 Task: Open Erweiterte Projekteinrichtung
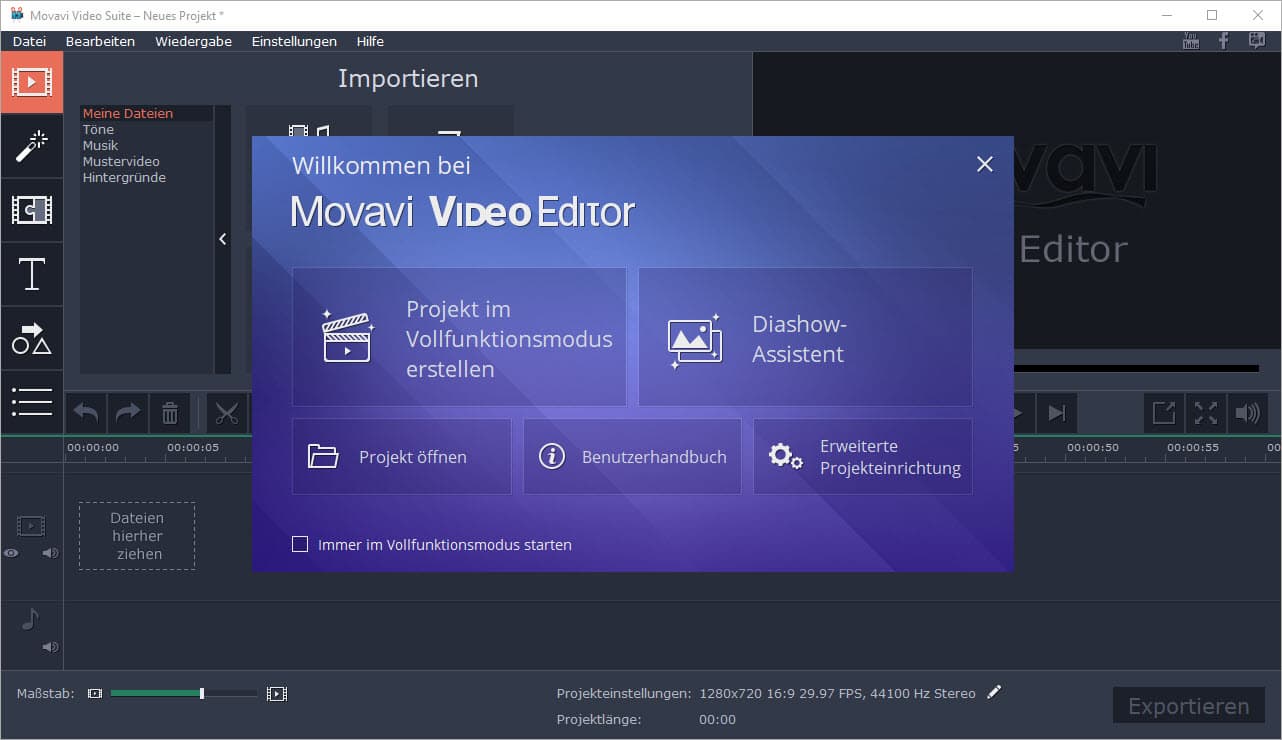click(x=862, y=456)
